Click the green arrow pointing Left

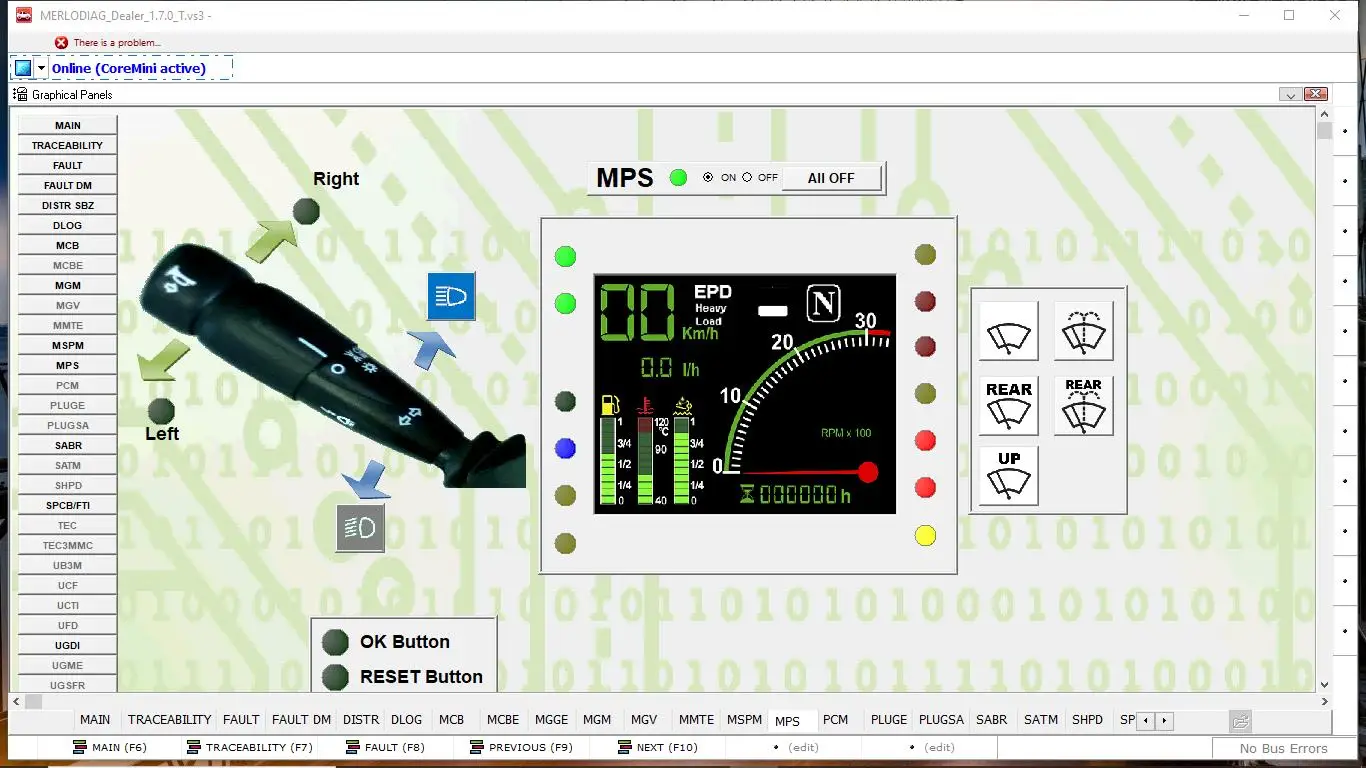click(x=163, y=360)
